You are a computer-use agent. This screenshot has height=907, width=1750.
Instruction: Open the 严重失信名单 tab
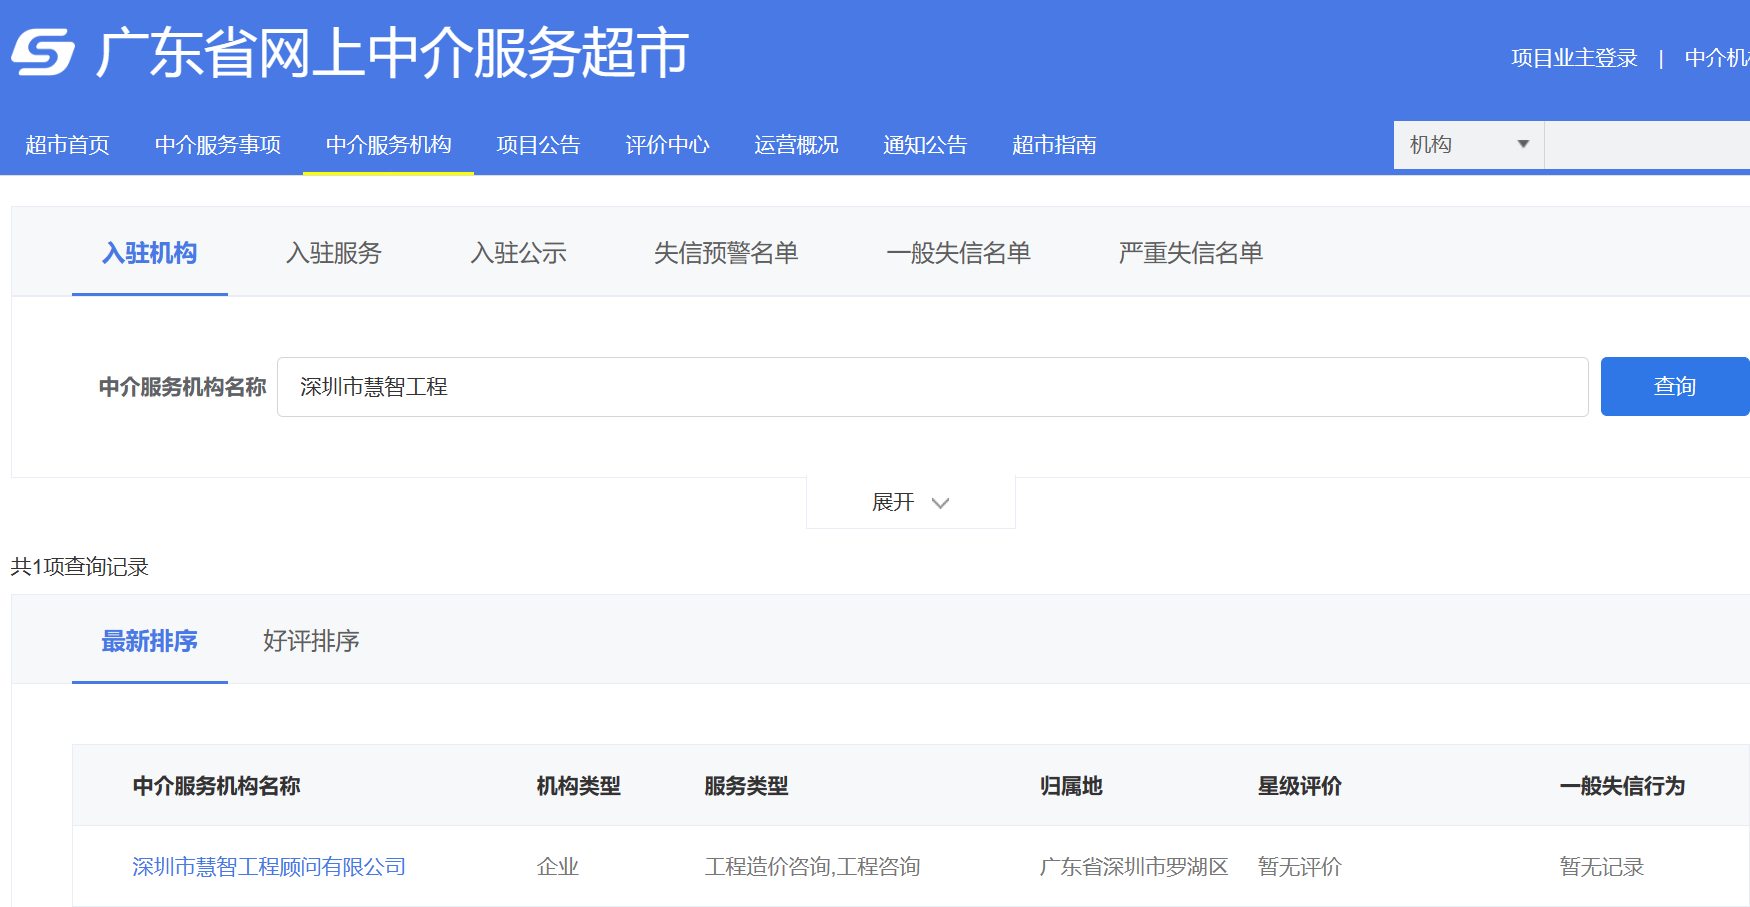(1190, 253)
